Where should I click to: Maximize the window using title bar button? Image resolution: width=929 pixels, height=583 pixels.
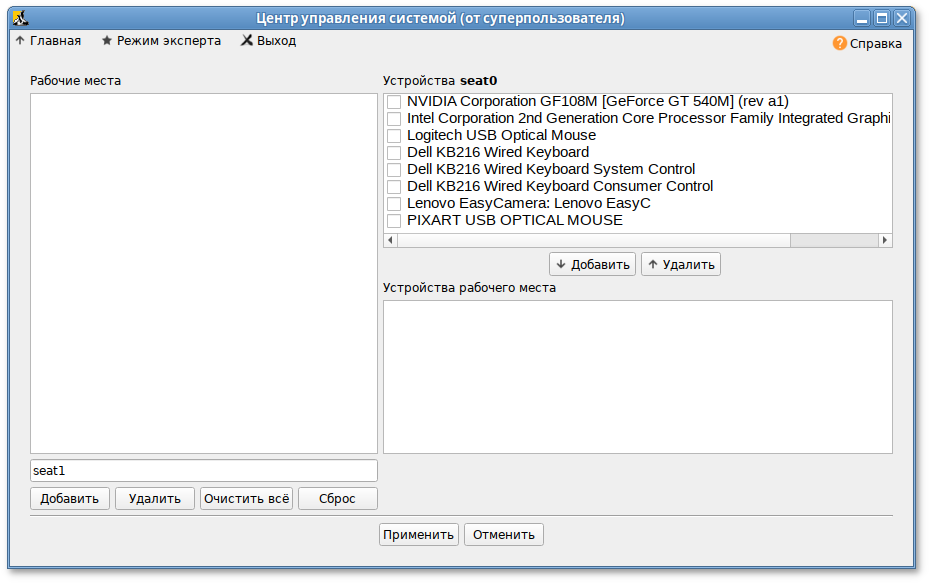[x=882, y=18]
